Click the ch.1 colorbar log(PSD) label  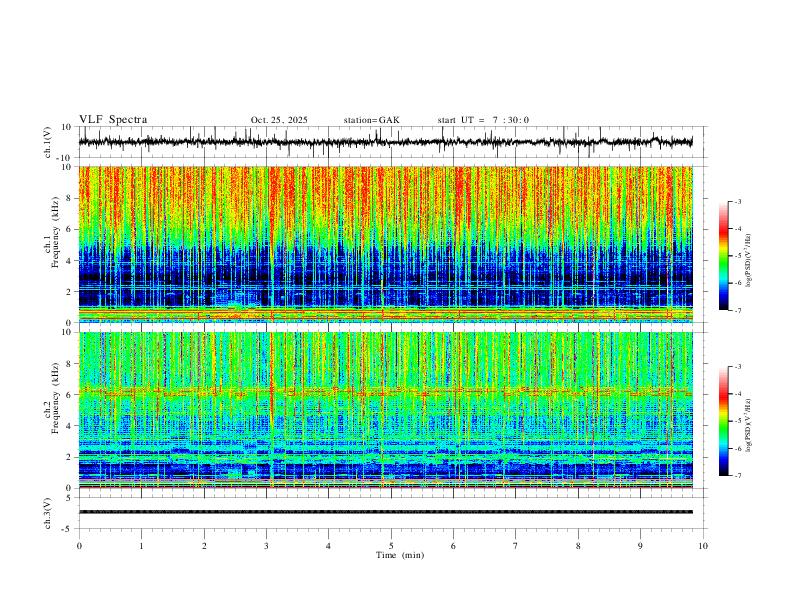(x=749, y=261)
